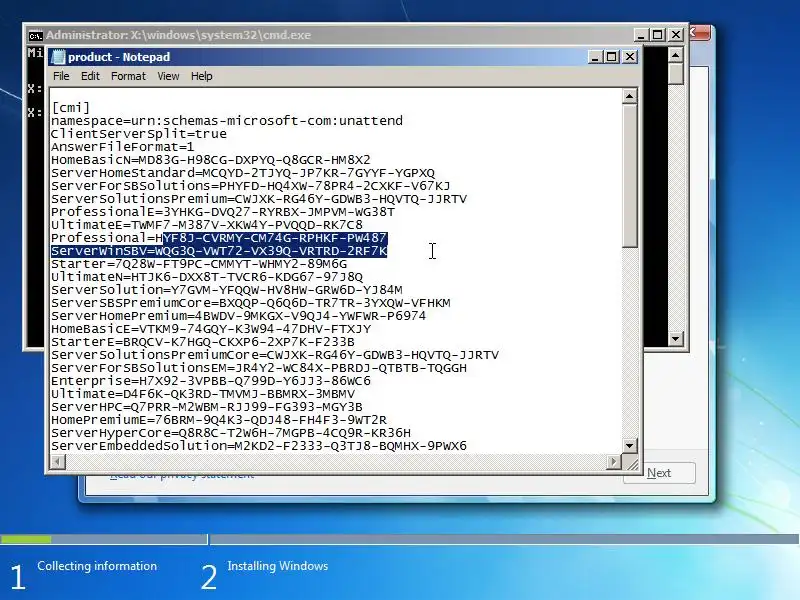Click the Enterprise=H7X92 key line
The width and height of the screenshot is (800, 600).
pos(211,381)
